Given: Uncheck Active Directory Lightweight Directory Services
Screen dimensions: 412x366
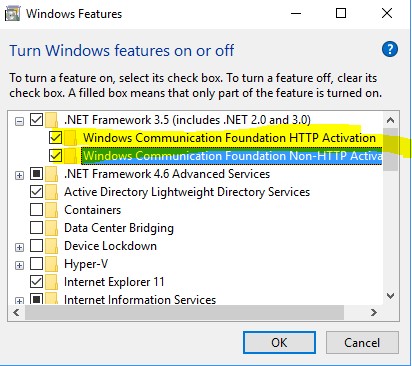Looking at the screenshot, I should tap(36, 192).
